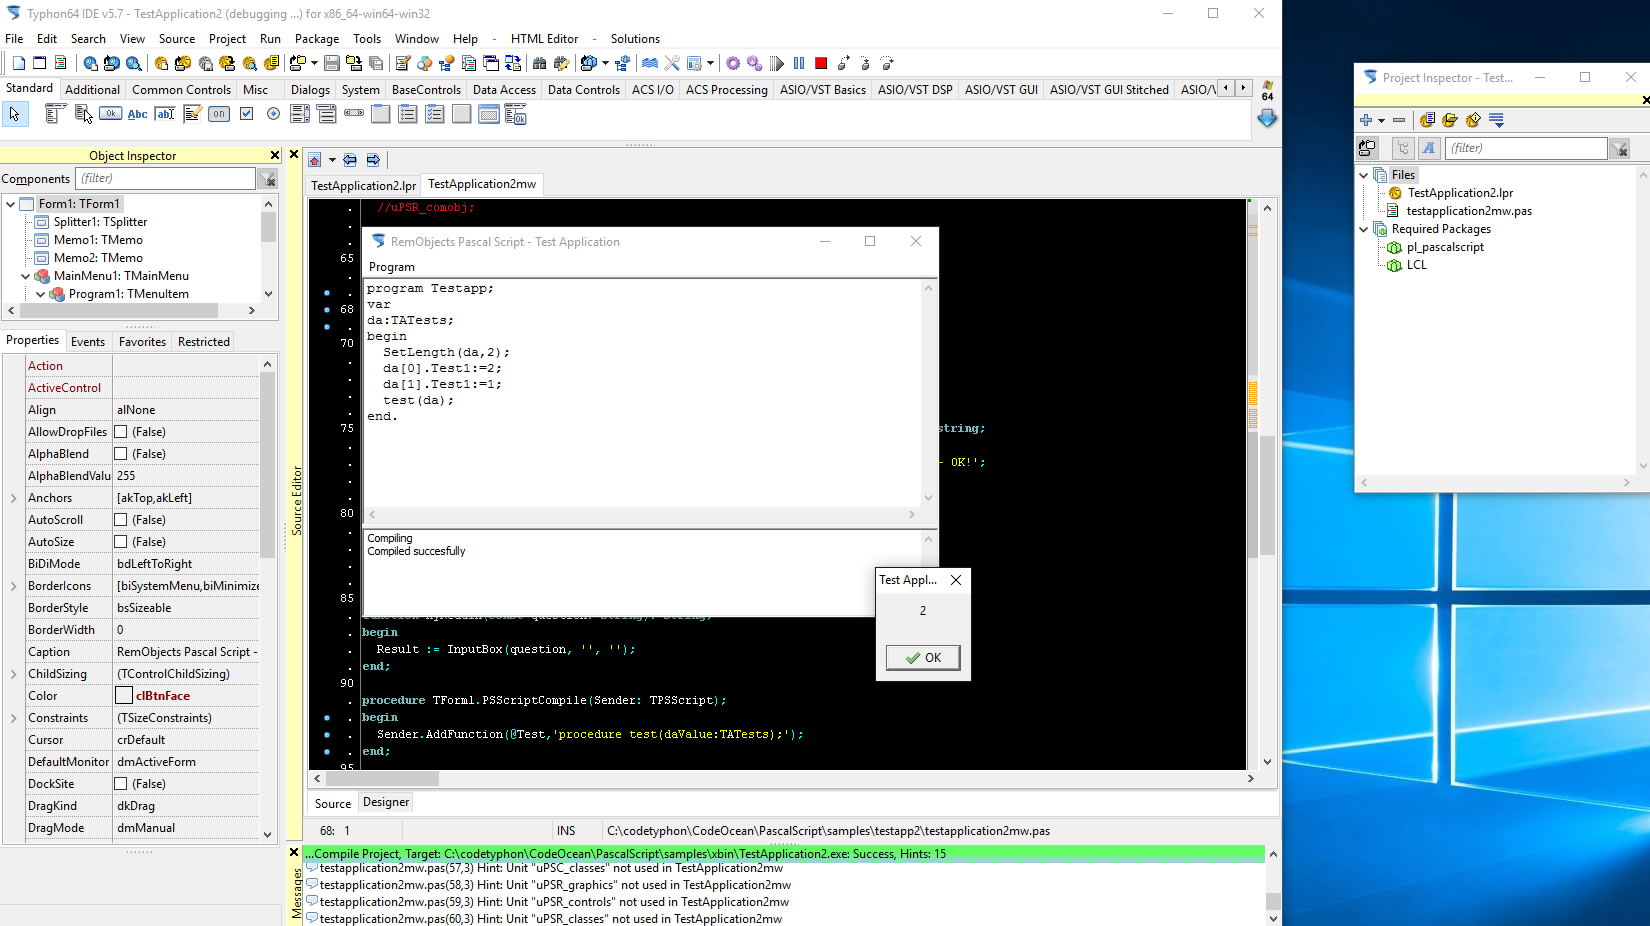This screenshot has height=926, width=1650.
Task: Open dropdown arrow next to Add in Project Inspector
Action: [x=1382, y=121]
